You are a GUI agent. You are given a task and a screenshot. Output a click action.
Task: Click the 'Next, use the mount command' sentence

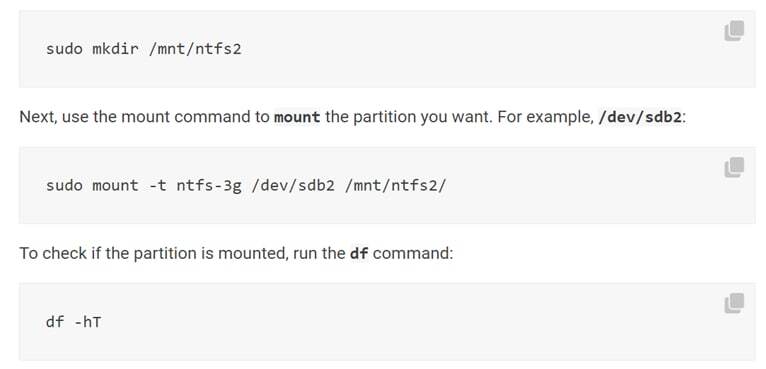coord(353,117)
